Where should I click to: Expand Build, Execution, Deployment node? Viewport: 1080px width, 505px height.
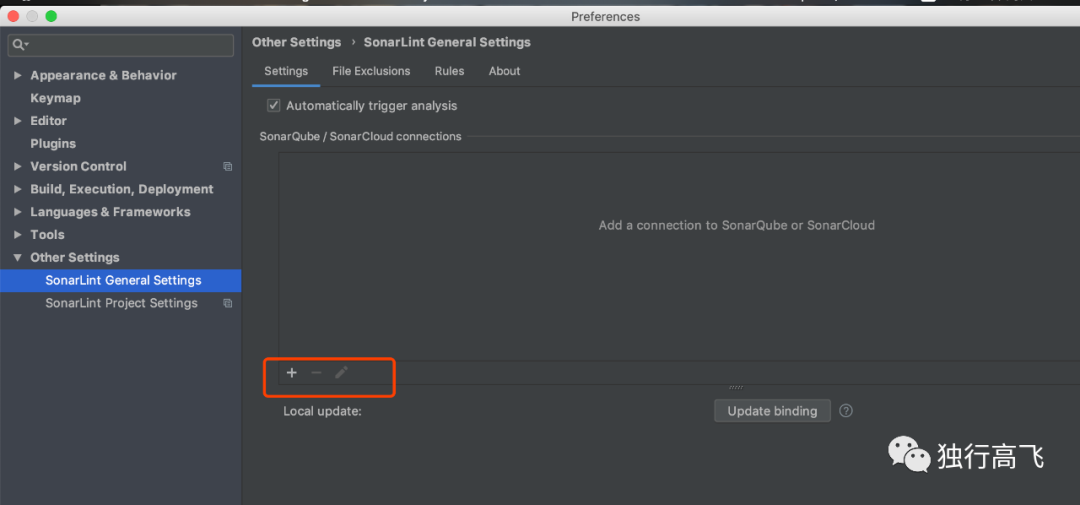coord(17,189)
